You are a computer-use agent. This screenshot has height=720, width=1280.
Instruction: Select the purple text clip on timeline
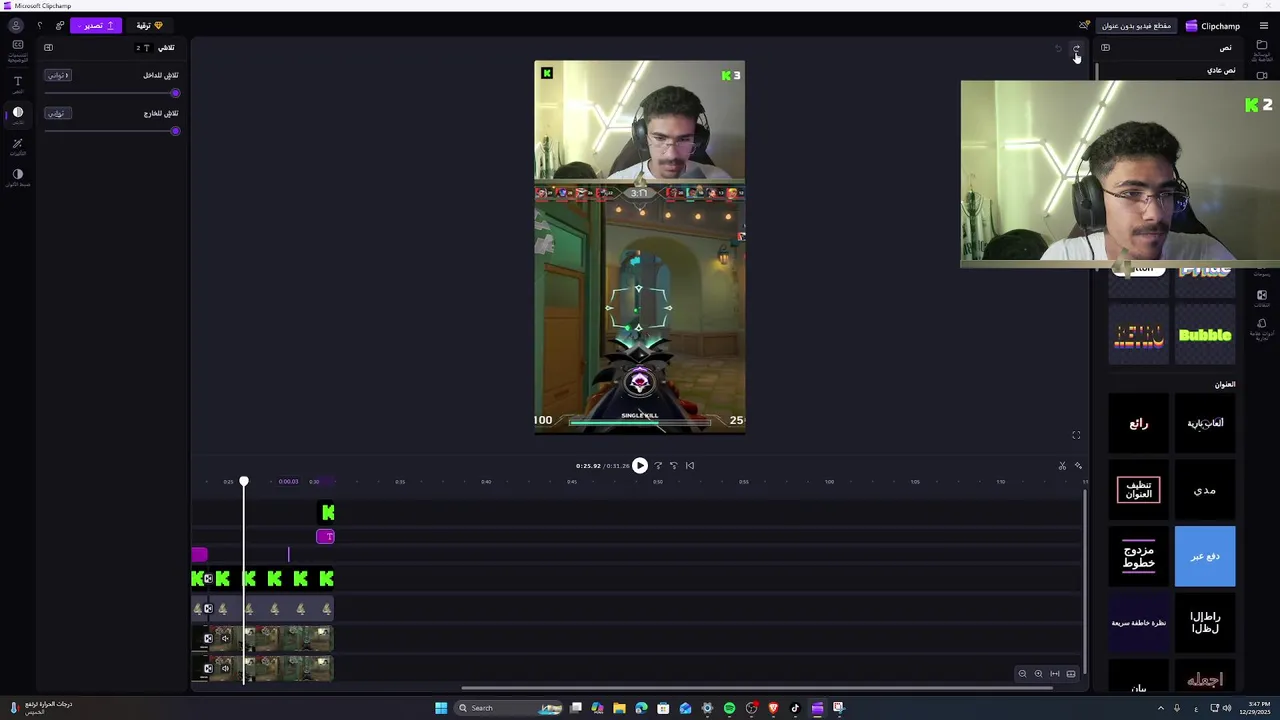pos(325,537)
